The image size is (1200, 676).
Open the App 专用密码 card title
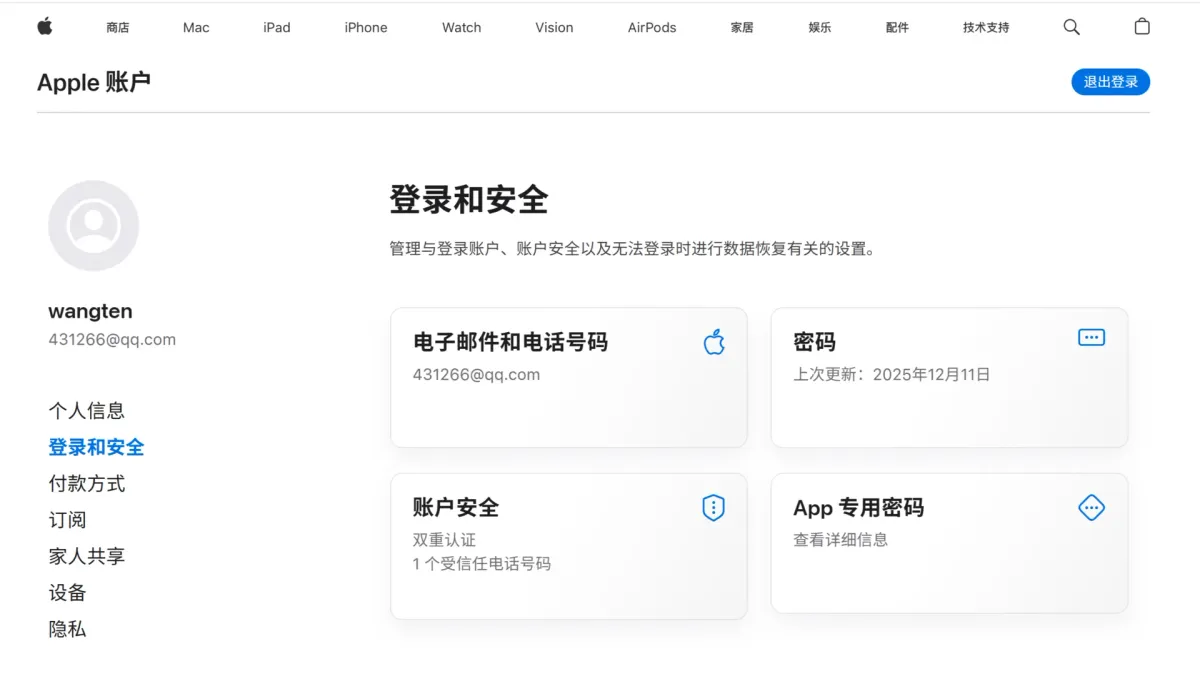pos(858,508)
